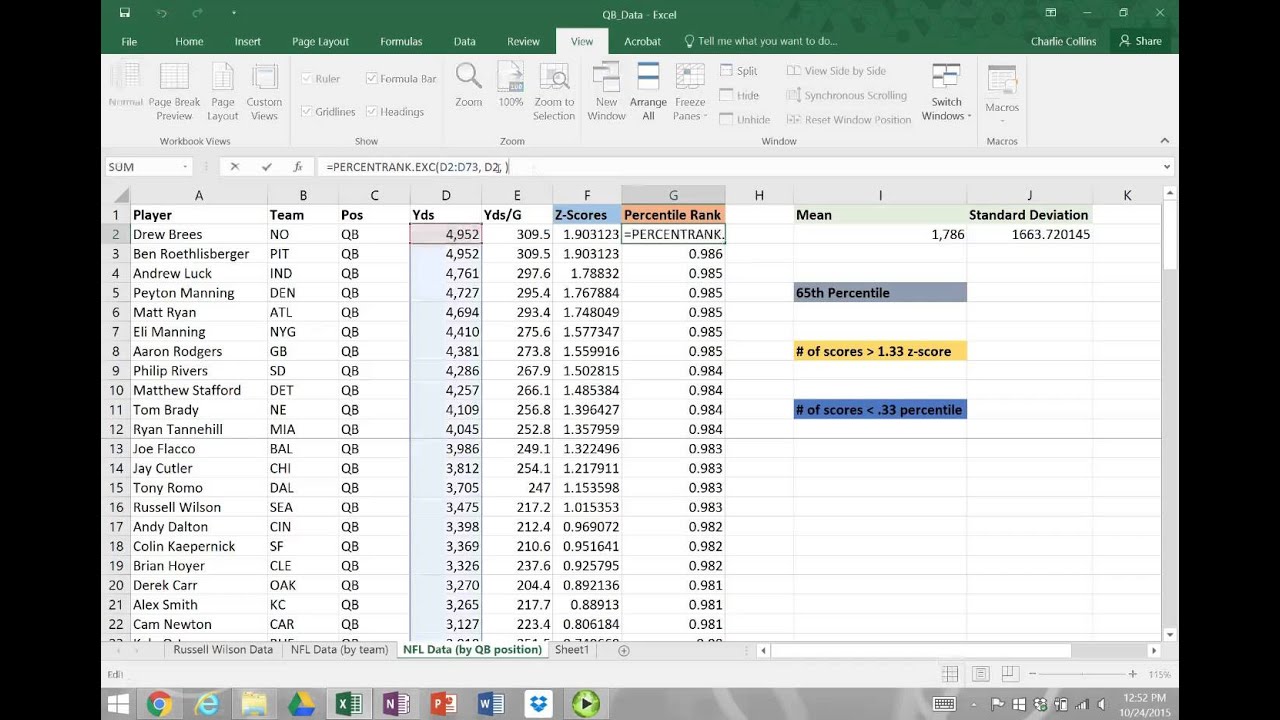Confirm formula with the checkmark icon
Screen dimensions: 1280x720
[266, 167]
